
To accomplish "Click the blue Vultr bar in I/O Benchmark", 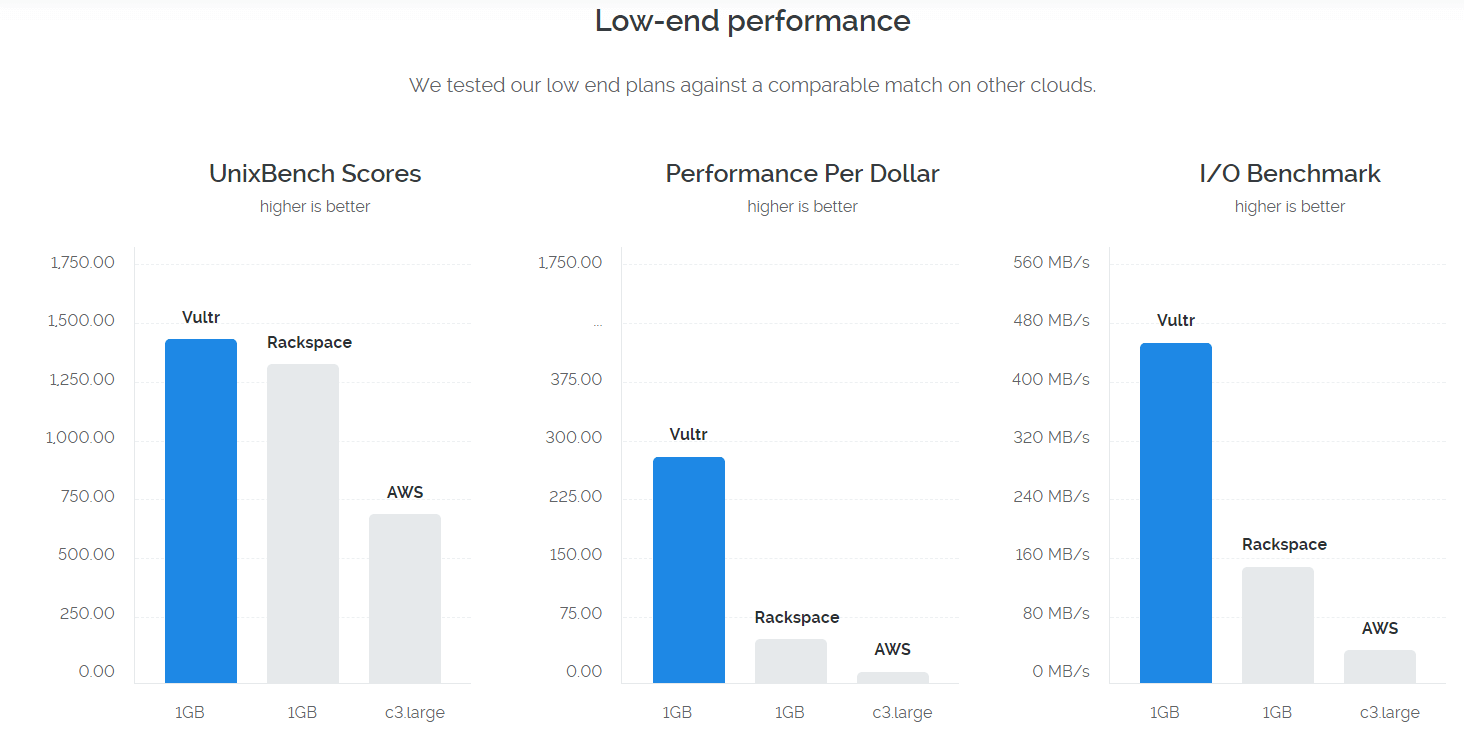I will pos(1176,513).
